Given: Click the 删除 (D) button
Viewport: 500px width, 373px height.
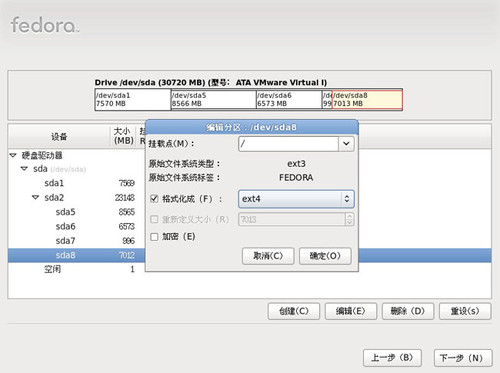Looking at the screenshot, I should (x=408, y=311).
